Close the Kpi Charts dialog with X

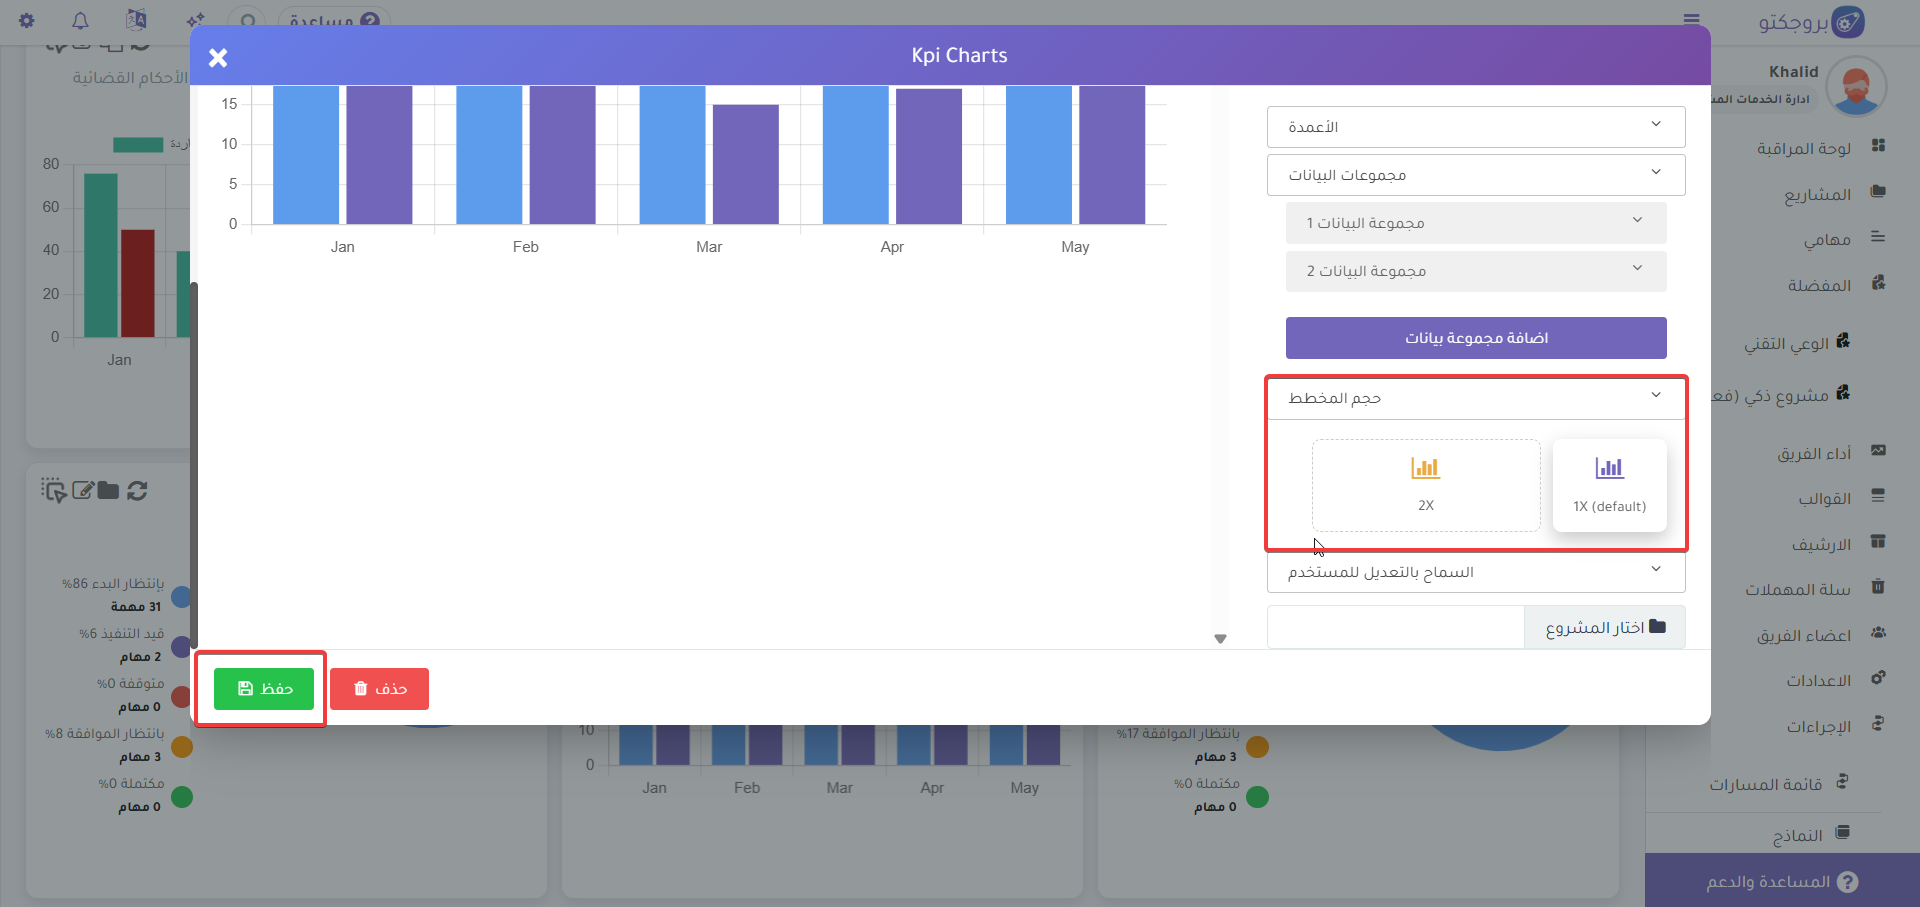[x=218, y=58]
